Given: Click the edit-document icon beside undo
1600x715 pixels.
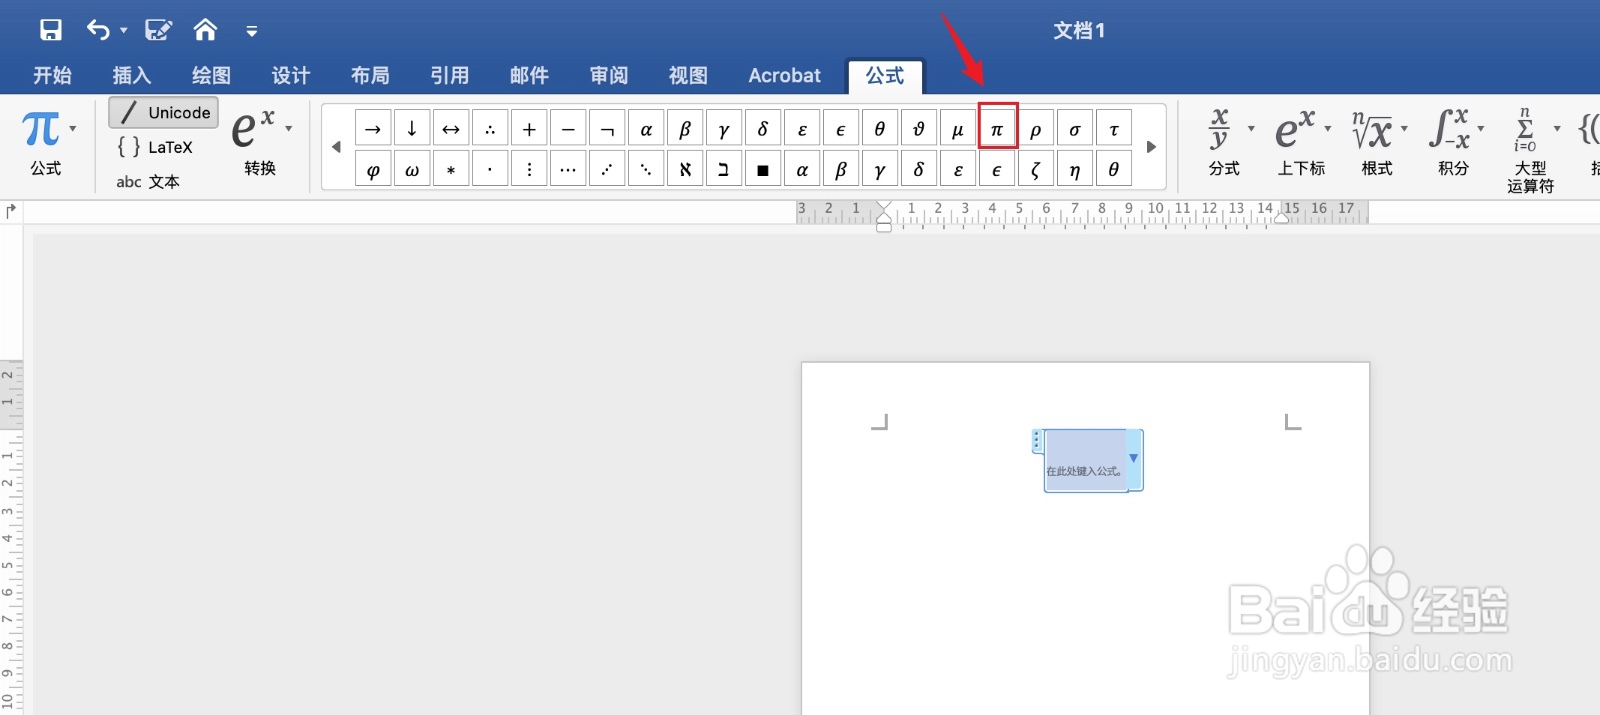Looking at the screenshot, I should click(x=158, y=30).
